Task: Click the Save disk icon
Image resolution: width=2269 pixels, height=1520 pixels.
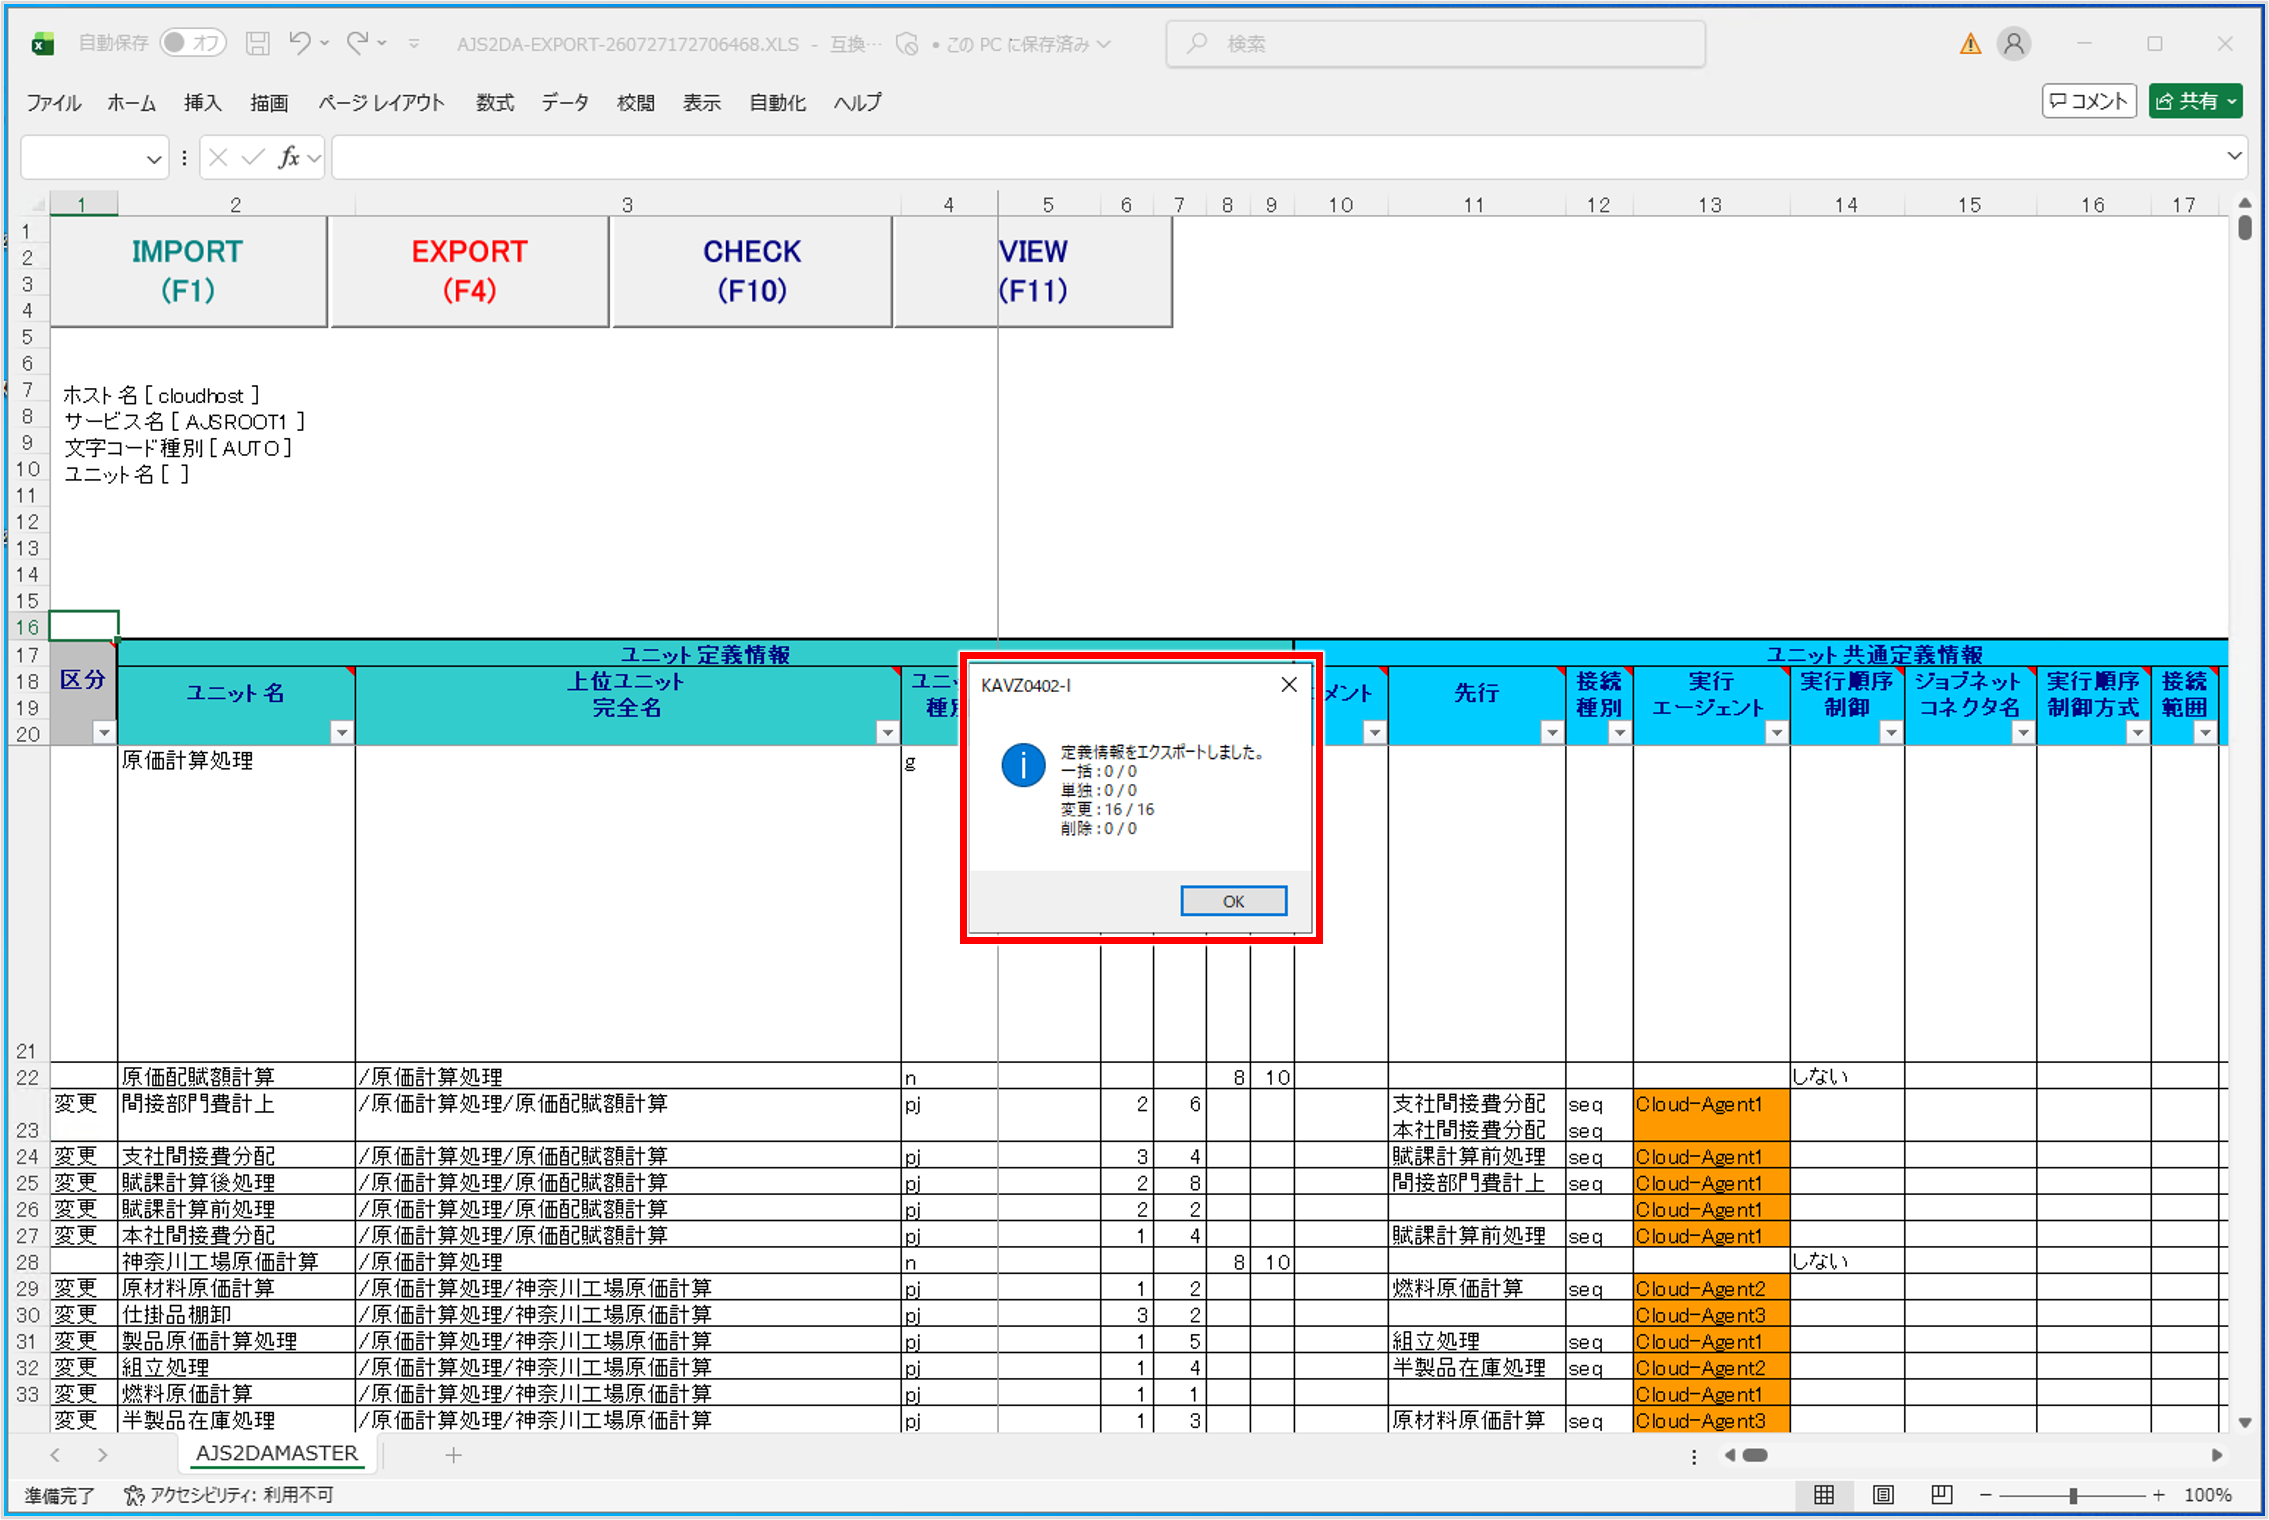Action: [x=257, y=44]
